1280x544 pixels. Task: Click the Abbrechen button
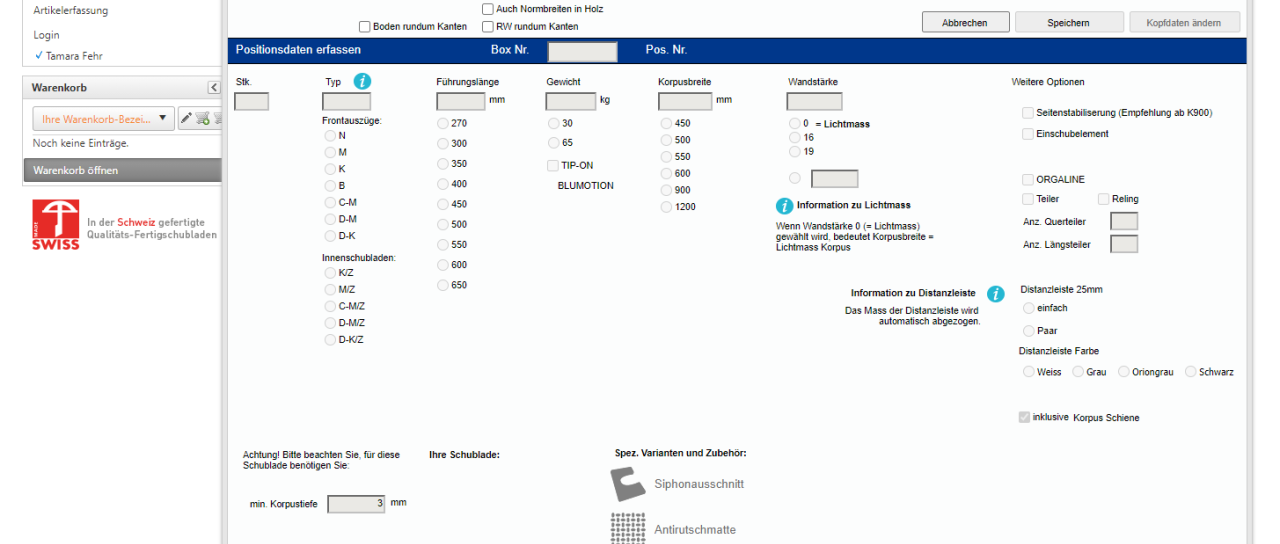click(964, 22)
